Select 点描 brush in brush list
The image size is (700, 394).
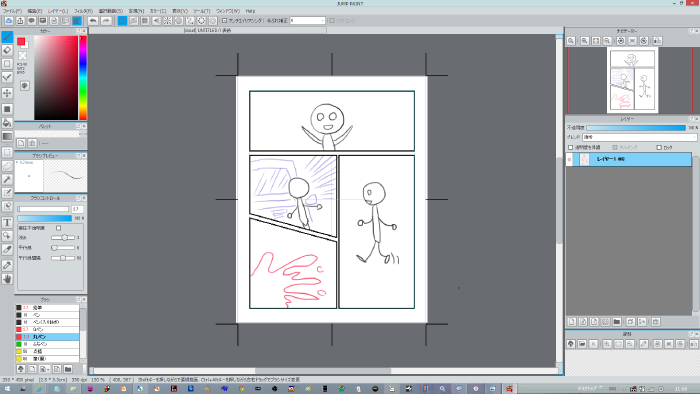47,351
